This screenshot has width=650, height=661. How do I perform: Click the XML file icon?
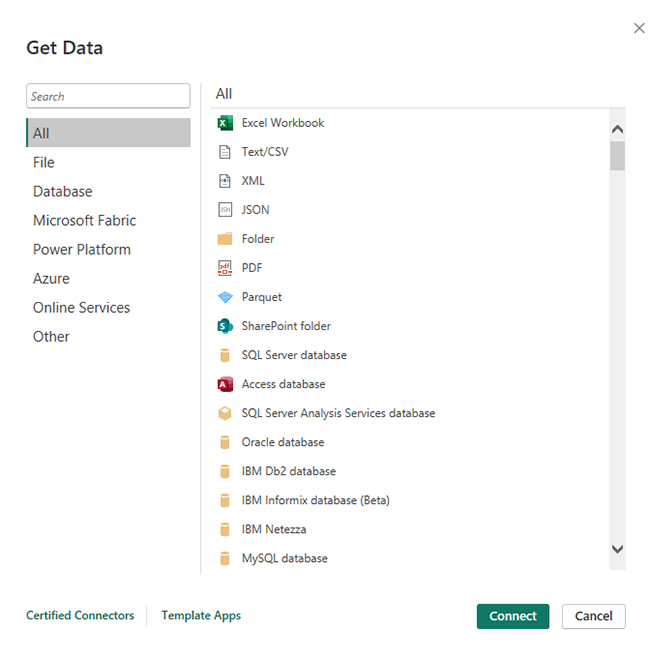pos(225,181)
